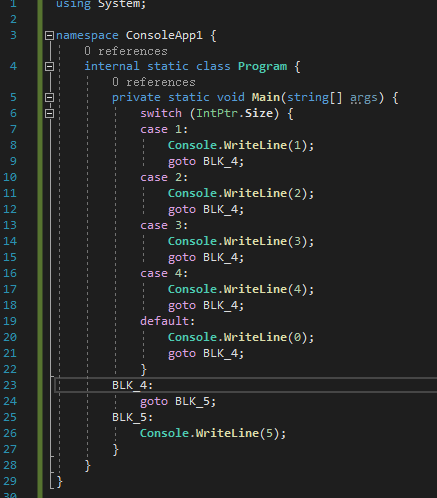The image size is (437, 498).
Task: Open references link above Main method
Action: (154, 82)
